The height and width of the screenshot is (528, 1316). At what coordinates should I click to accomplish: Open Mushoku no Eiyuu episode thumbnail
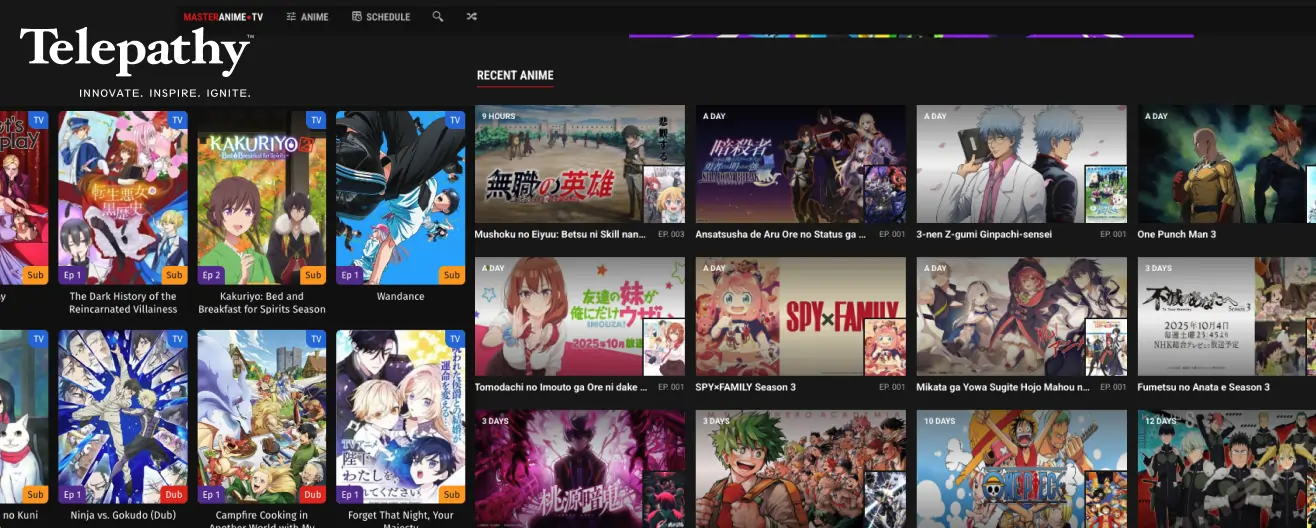point(579,164)
